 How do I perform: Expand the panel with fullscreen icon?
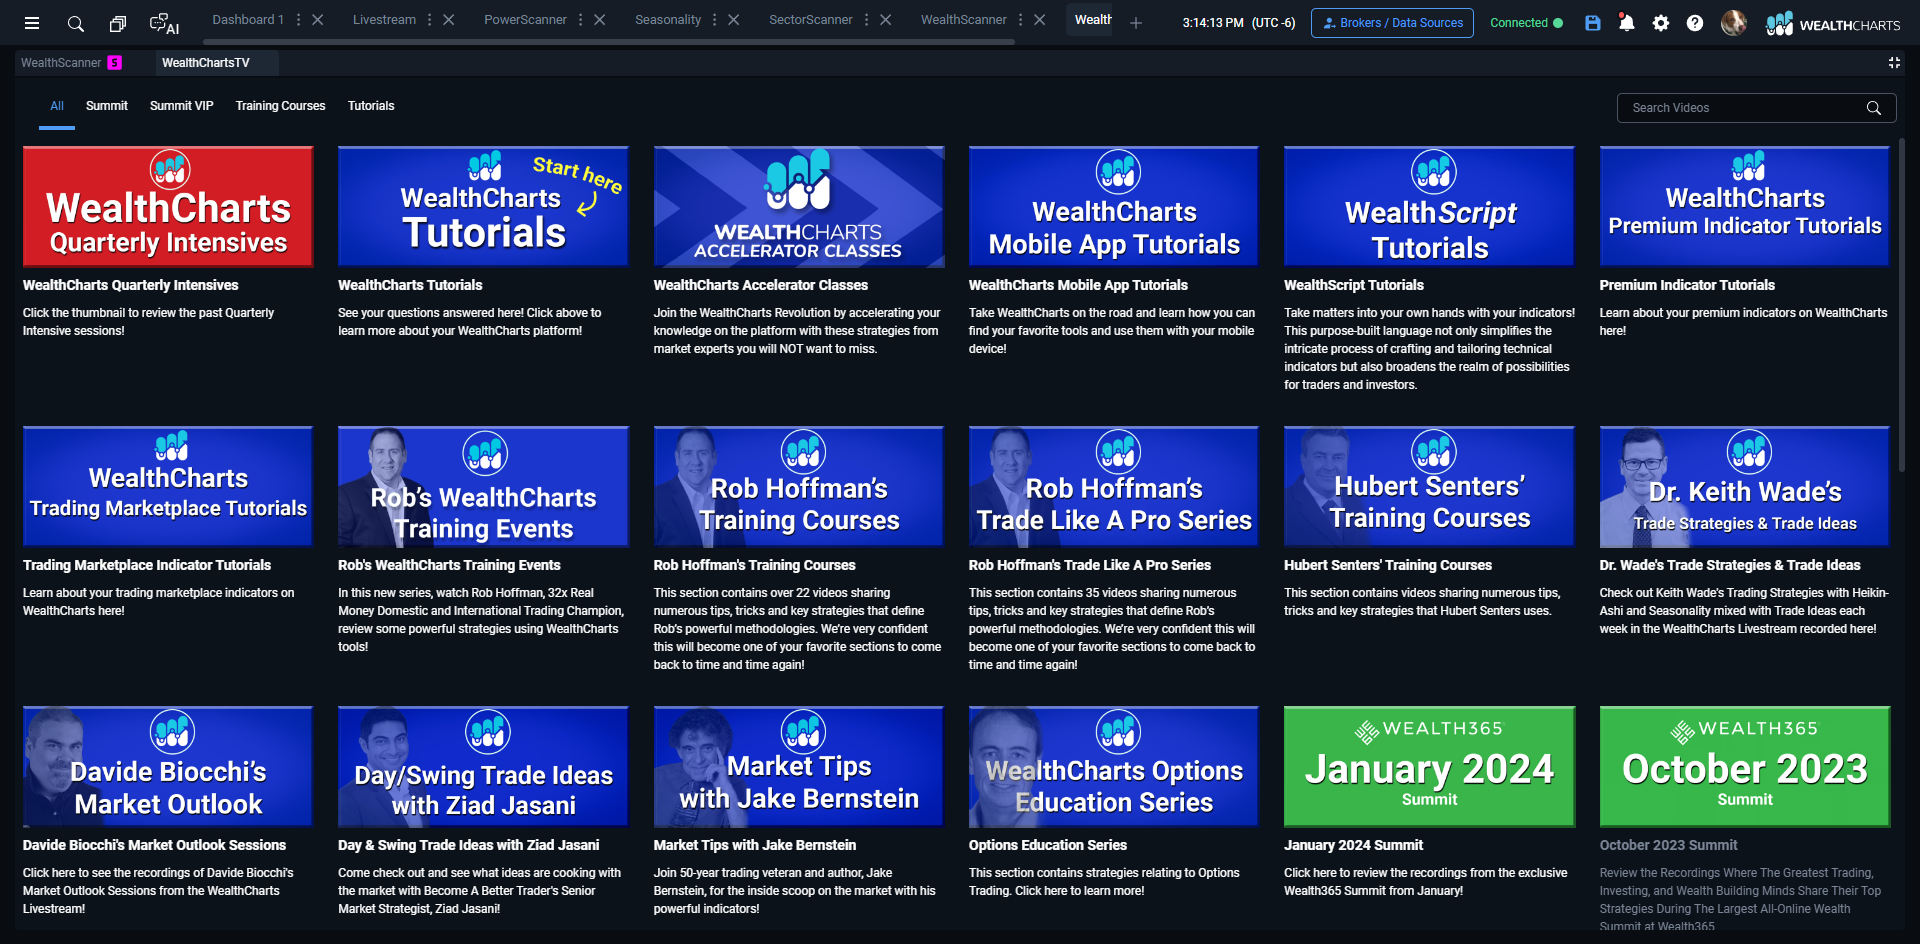tap(1894, 62)
